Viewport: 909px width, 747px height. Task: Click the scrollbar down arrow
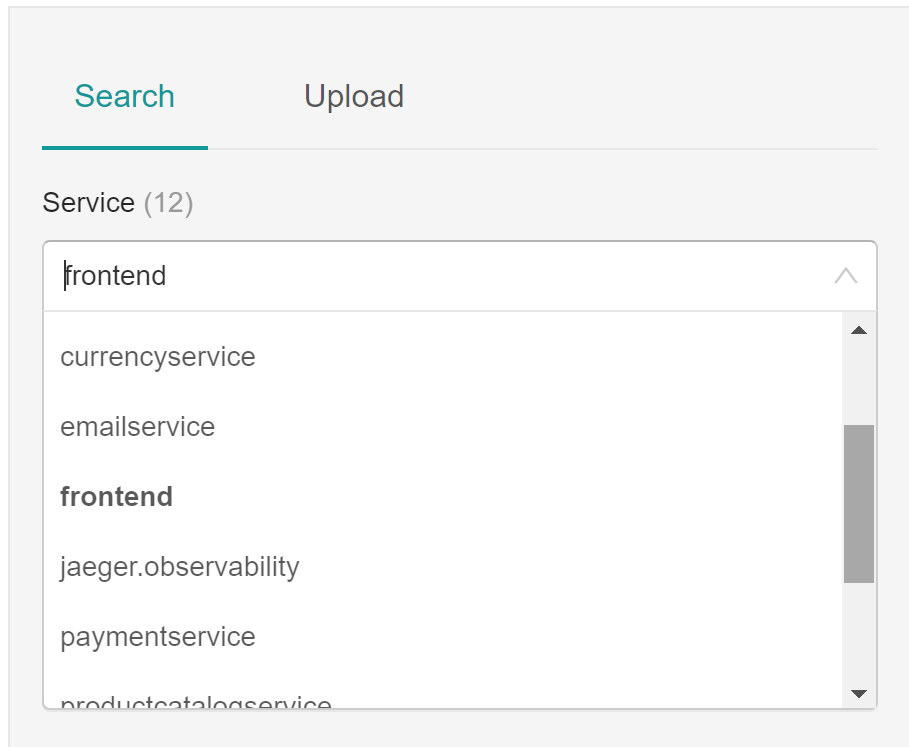(x=858, y=693)
